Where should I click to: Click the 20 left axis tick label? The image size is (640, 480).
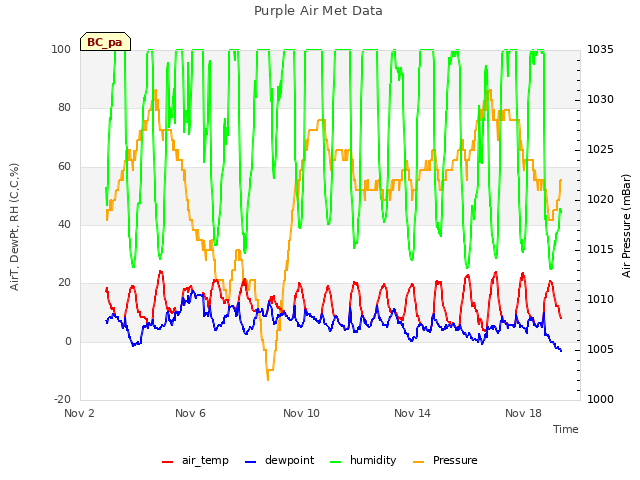64,282
